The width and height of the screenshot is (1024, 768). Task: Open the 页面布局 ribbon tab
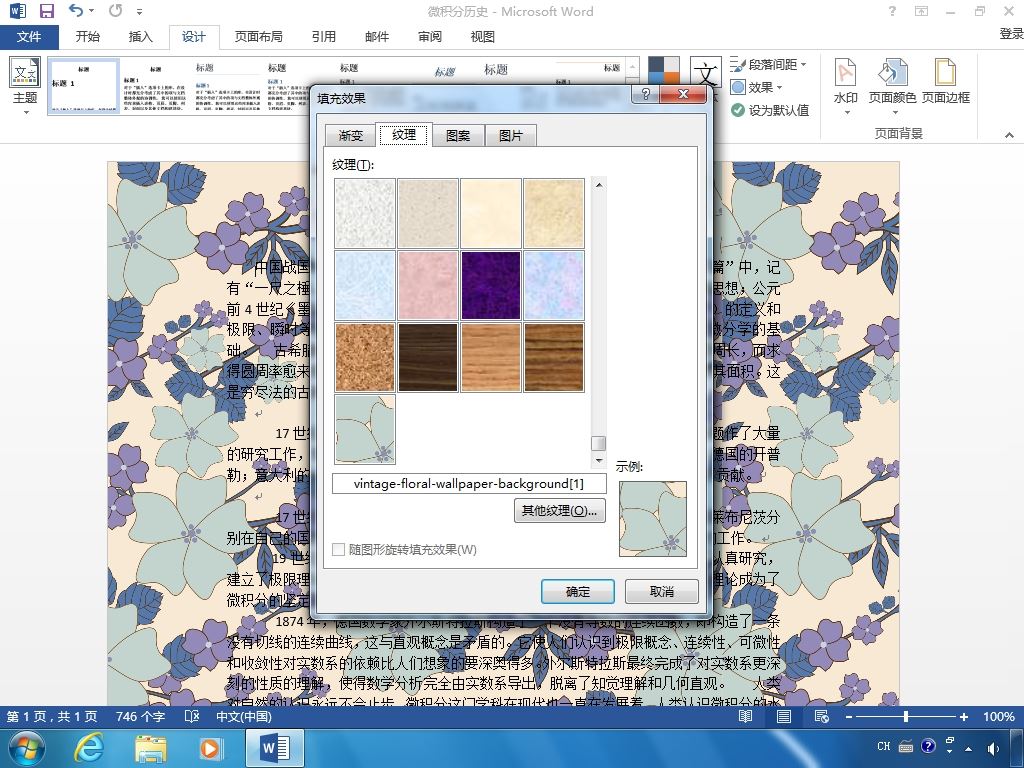coord(259,37)
